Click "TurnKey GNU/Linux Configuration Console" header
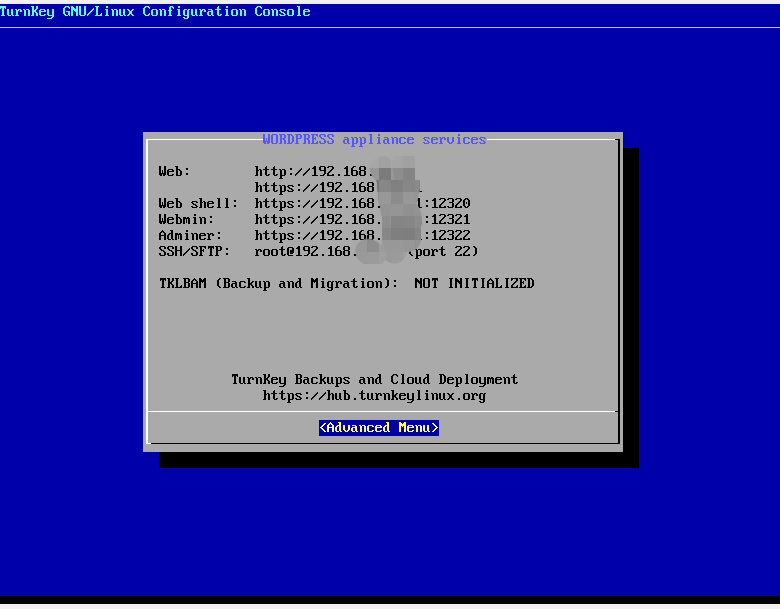The image size is (780, 609). [x=155, y=11]
